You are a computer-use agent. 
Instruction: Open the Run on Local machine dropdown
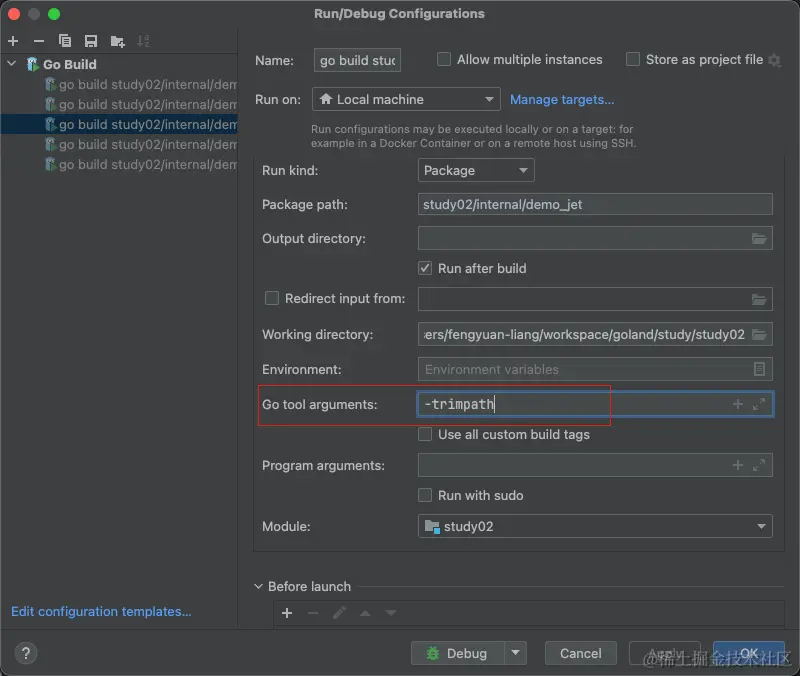click(406, 99)
